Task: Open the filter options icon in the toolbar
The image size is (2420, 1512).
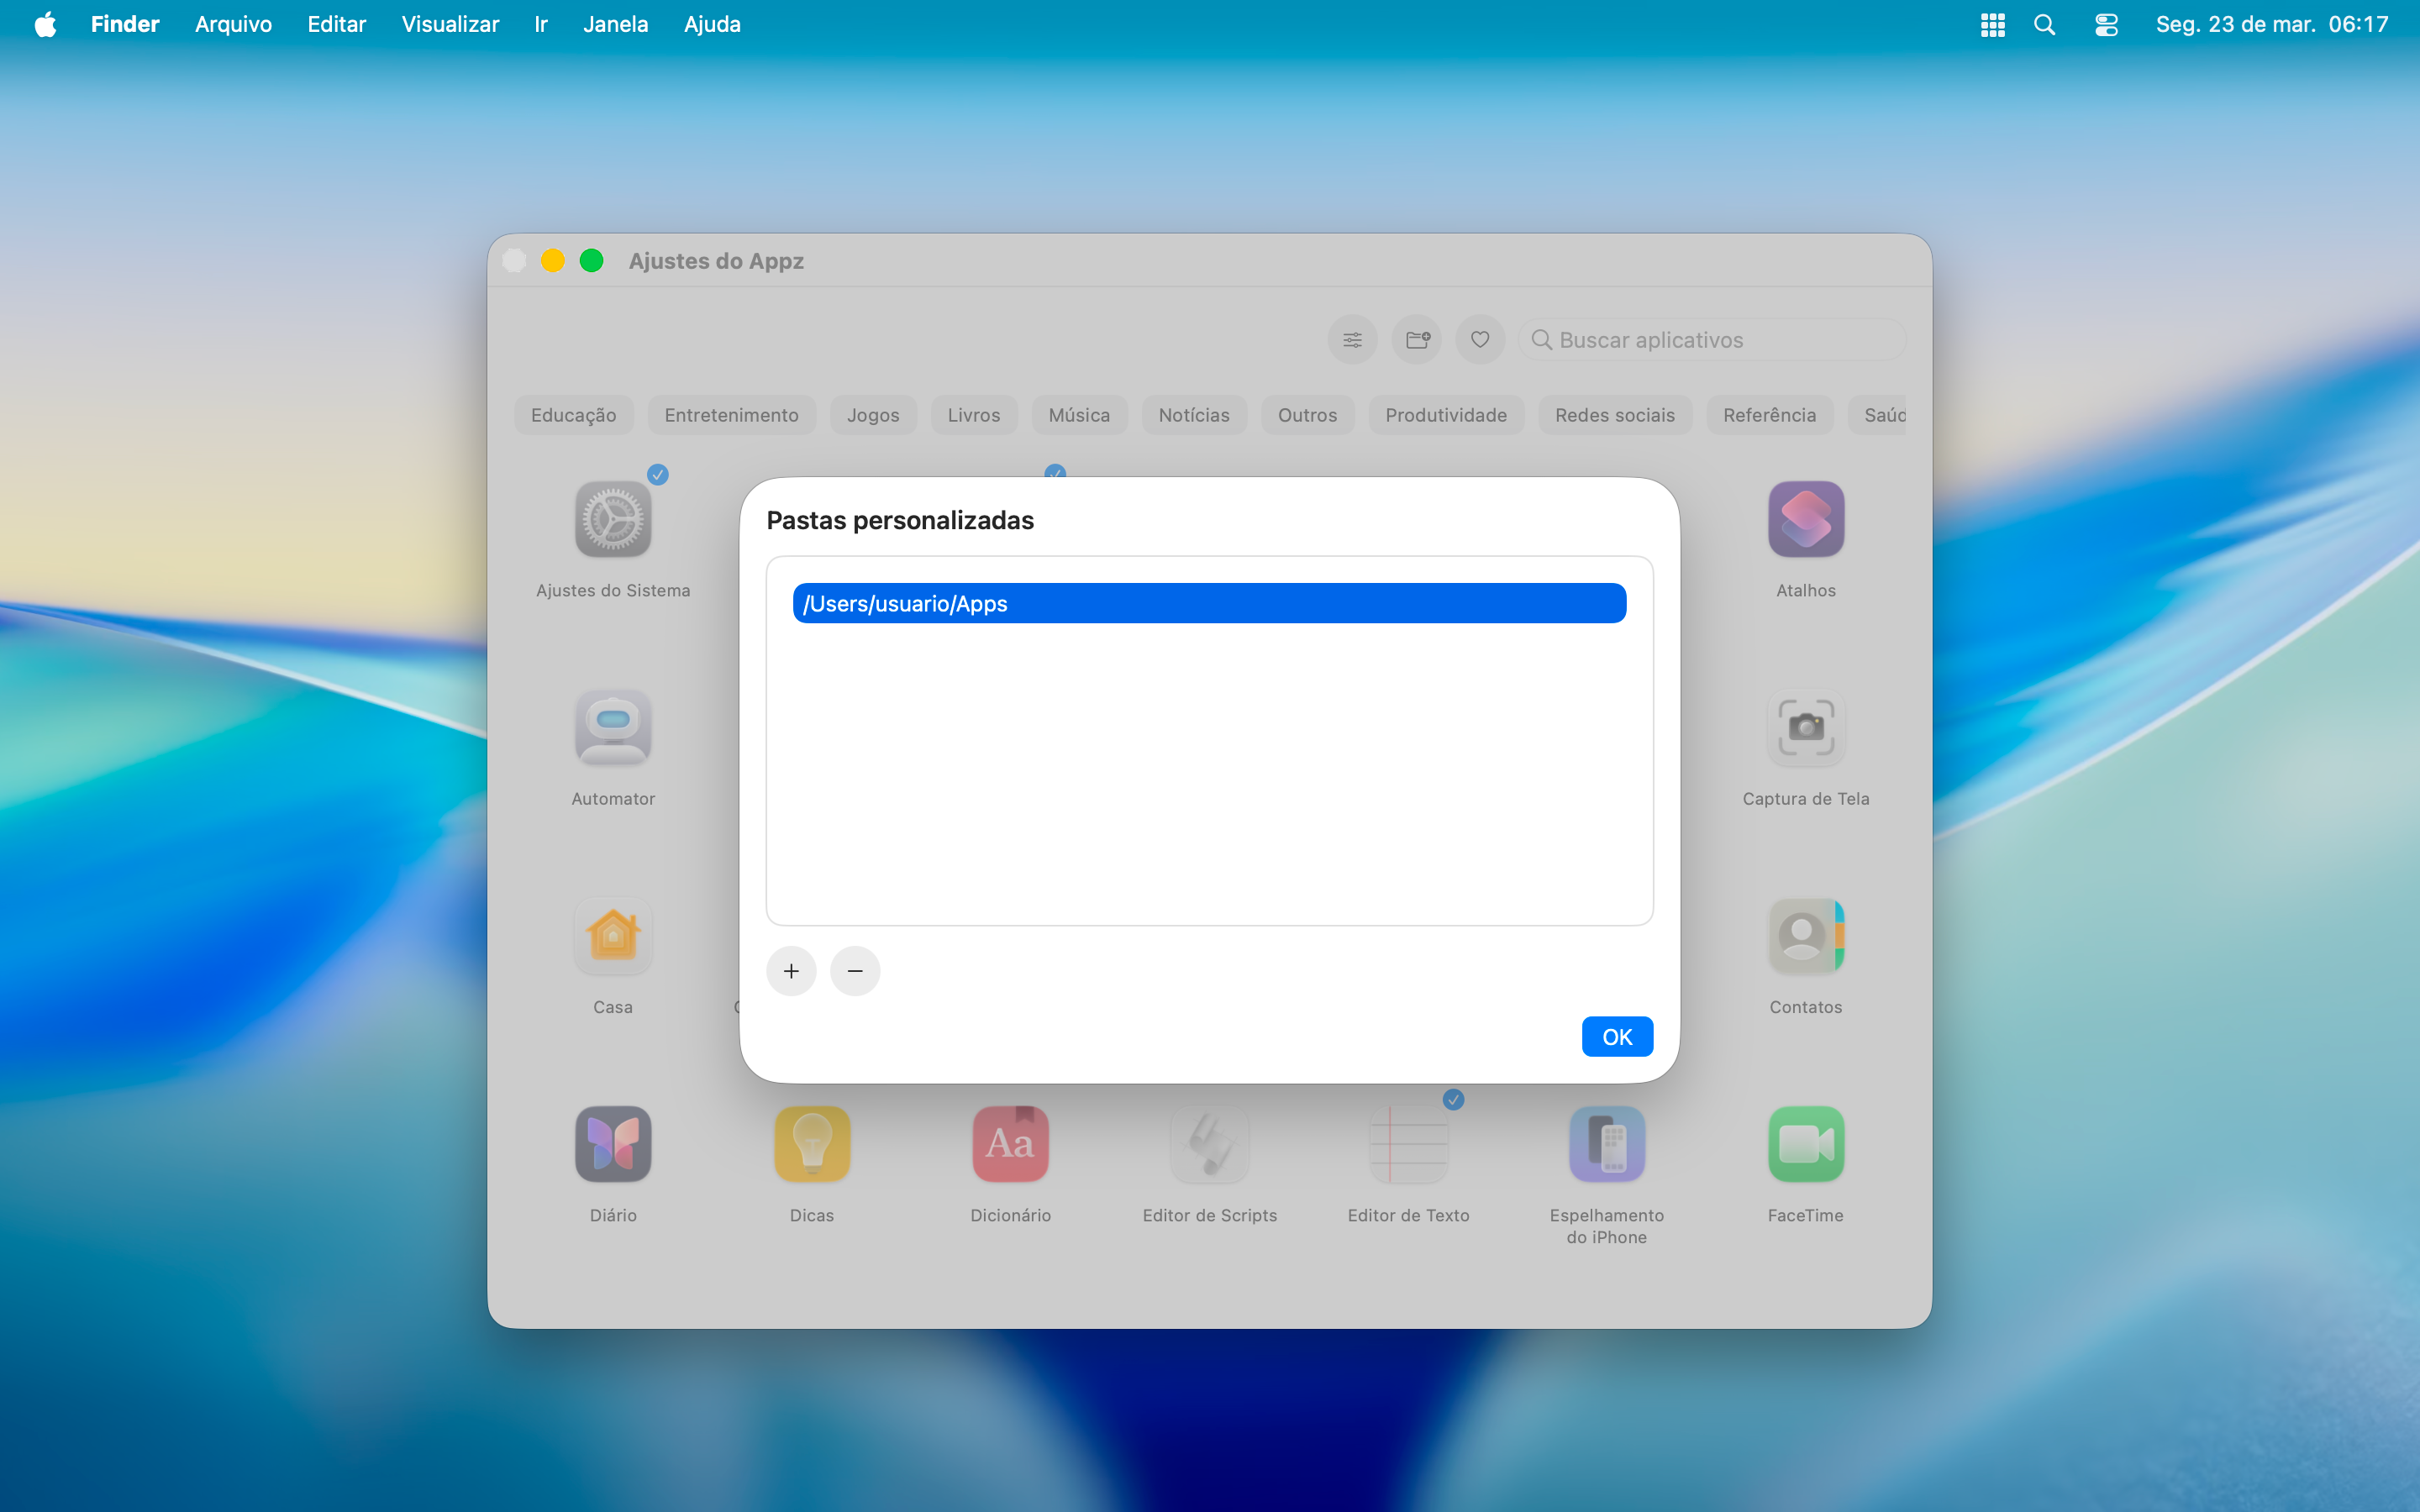Action: coord(1351,339)
